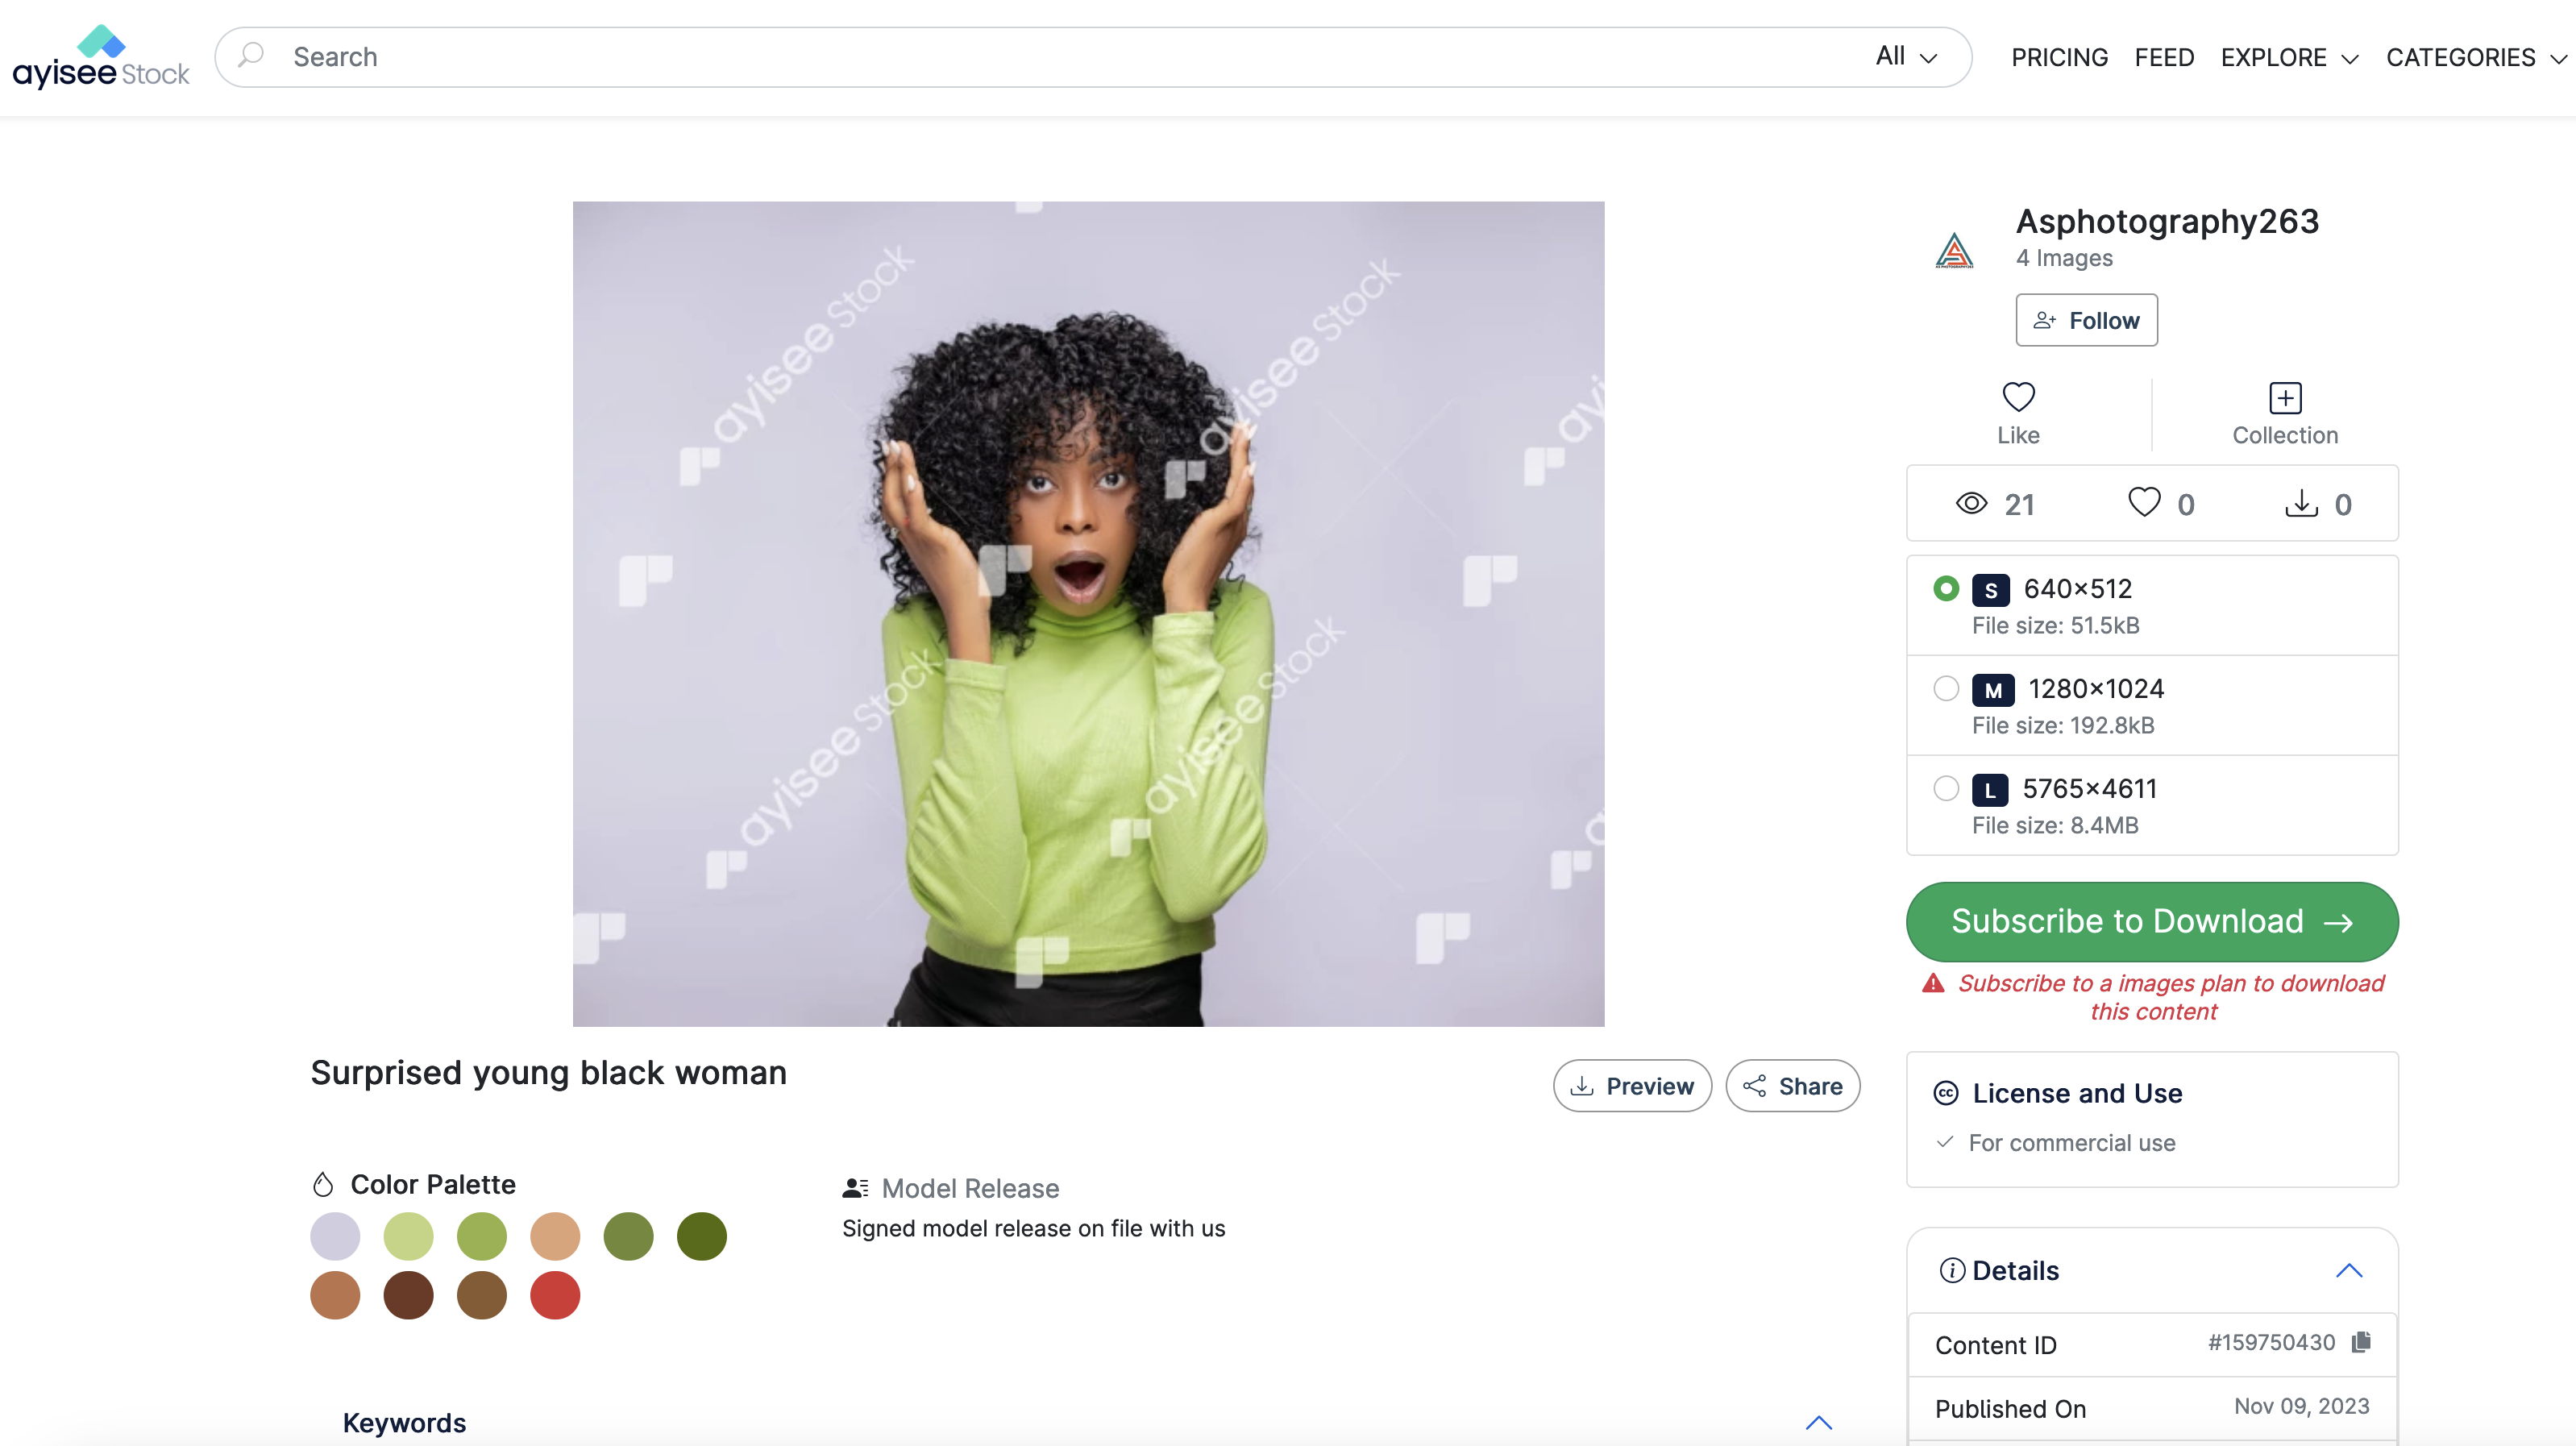
Task: Click the Collection plus icon
Action: point(2285,398)
